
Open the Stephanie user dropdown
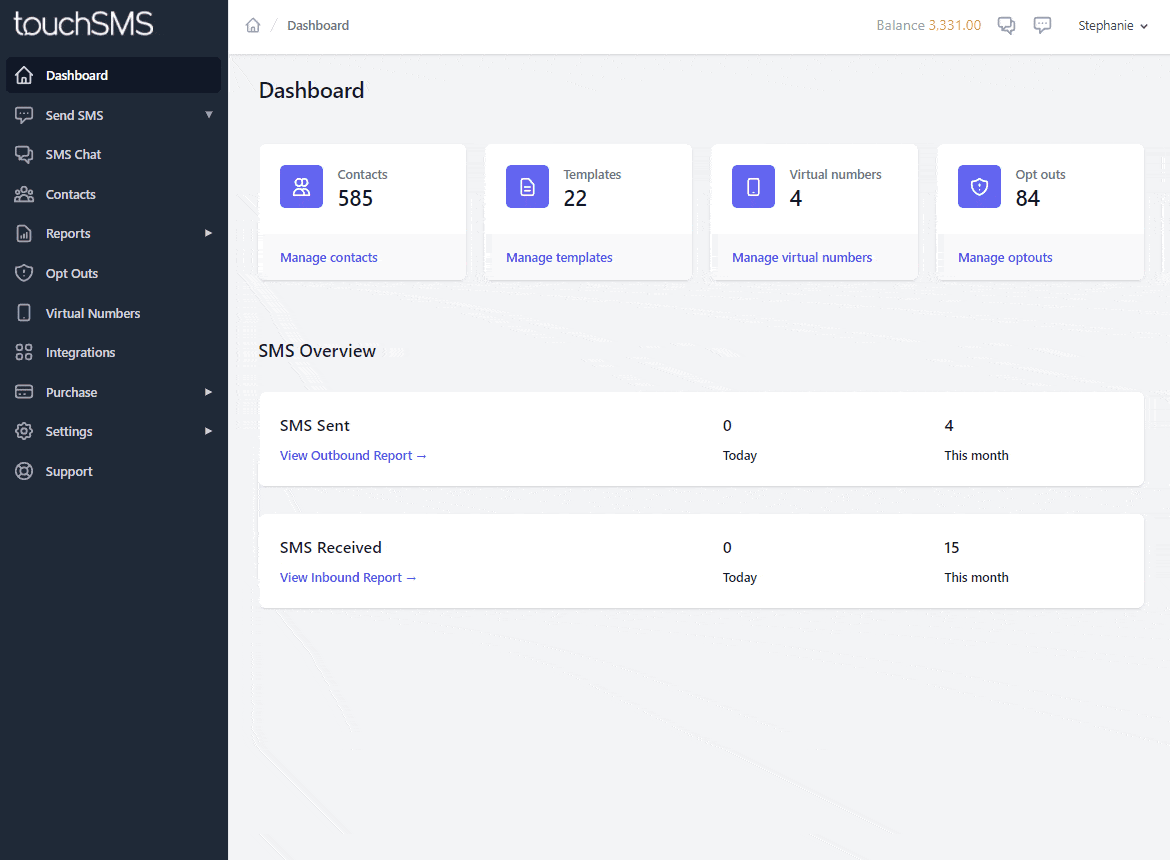1112,26
